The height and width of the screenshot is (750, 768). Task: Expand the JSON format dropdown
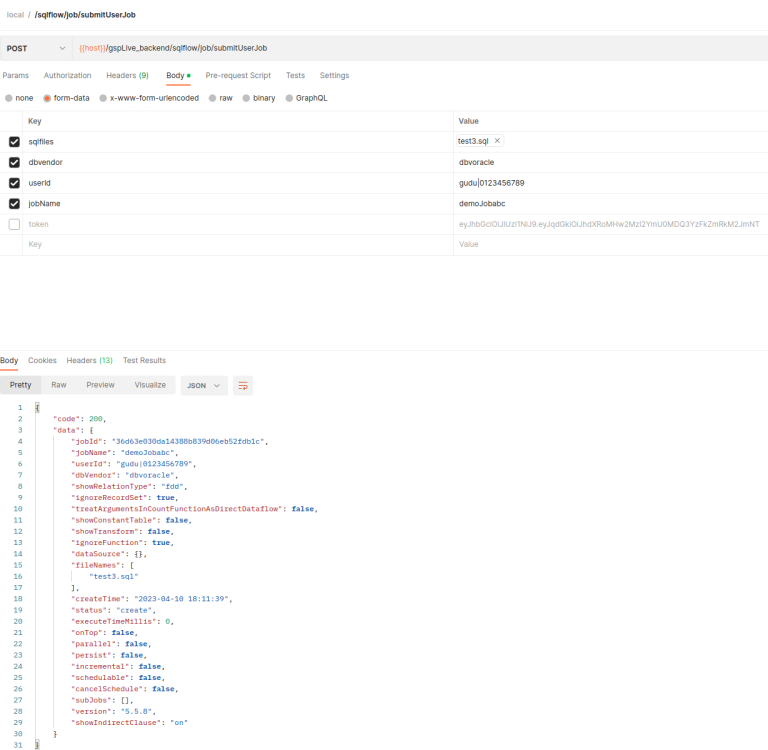[x=203, y=385]
